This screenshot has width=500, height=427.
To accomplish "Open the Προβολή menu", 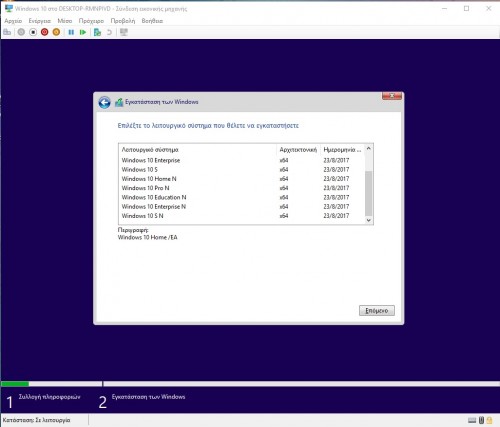I will point(123,21).
